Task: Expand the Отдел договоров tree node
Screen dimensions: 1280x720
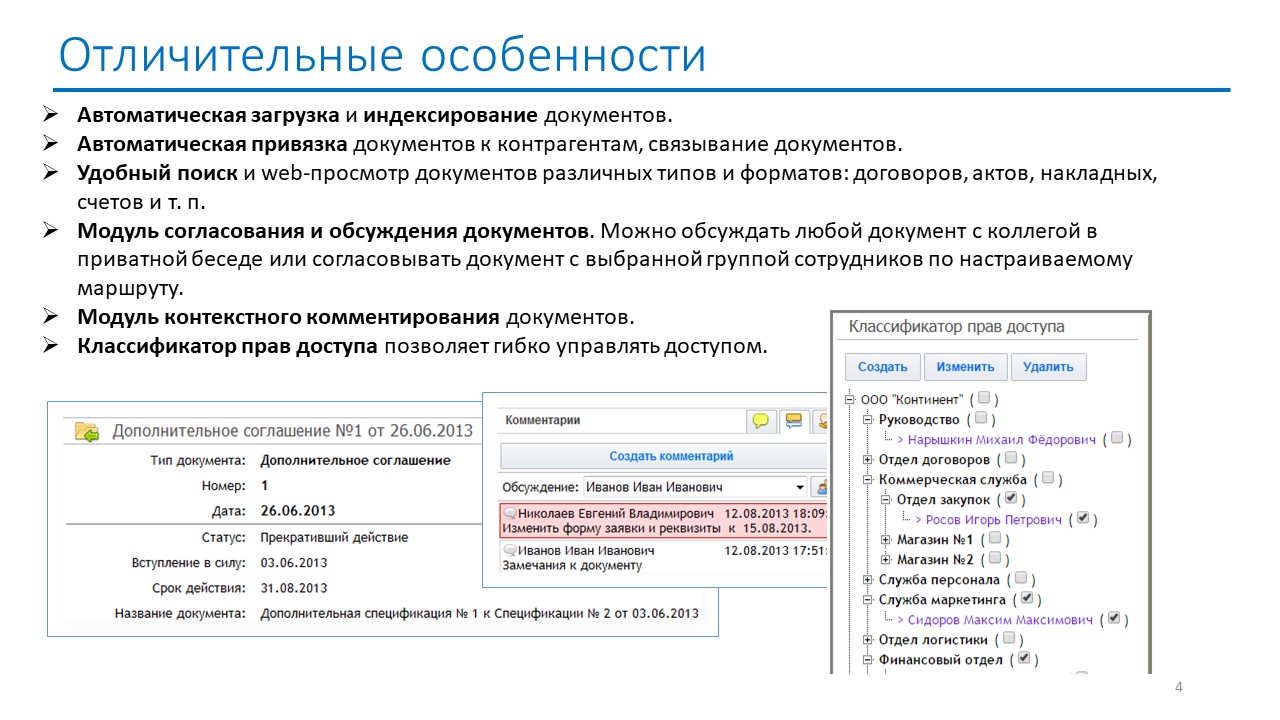Action: coord(868,459)
